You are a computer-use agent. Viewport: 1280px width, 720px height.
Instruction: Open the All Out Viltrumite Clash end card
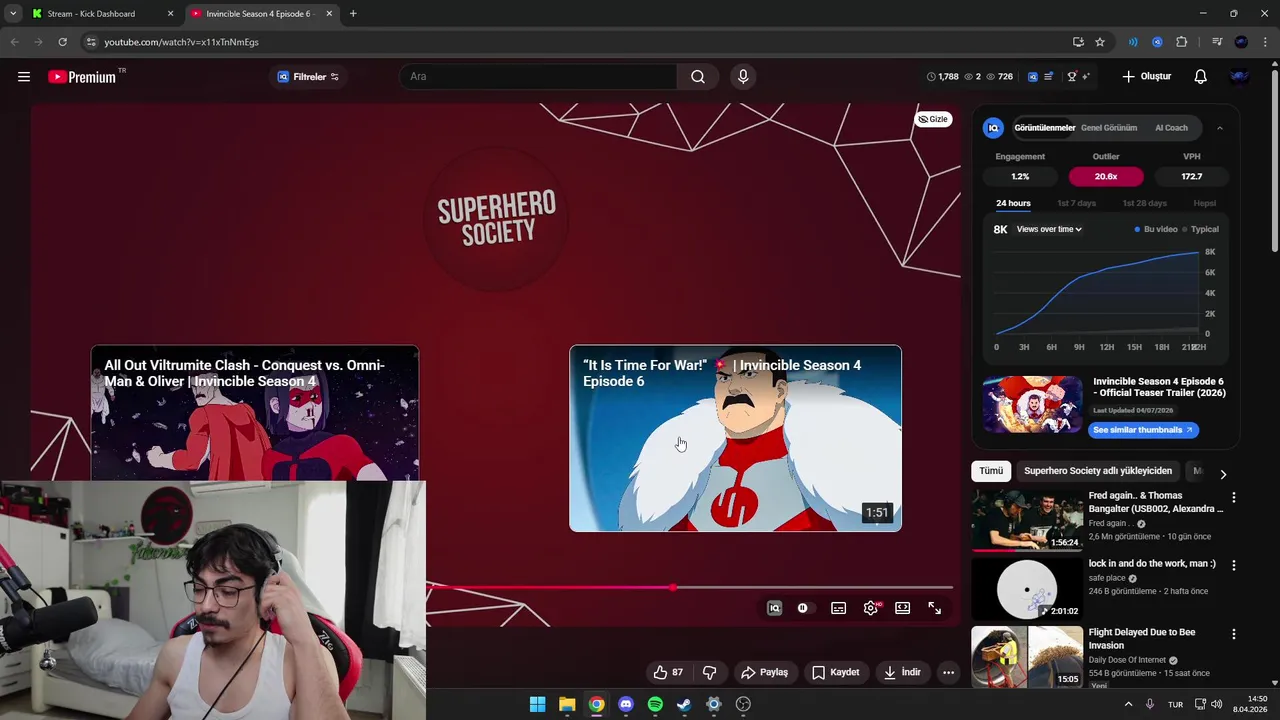pos(255,413)
